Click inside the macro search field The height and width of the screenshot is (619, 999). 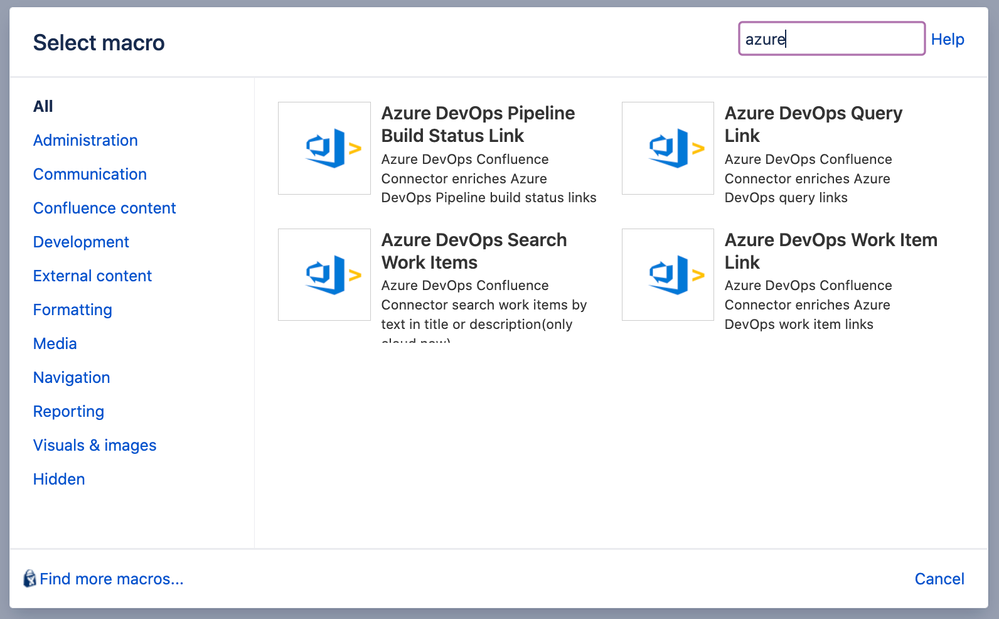(831, 38)
